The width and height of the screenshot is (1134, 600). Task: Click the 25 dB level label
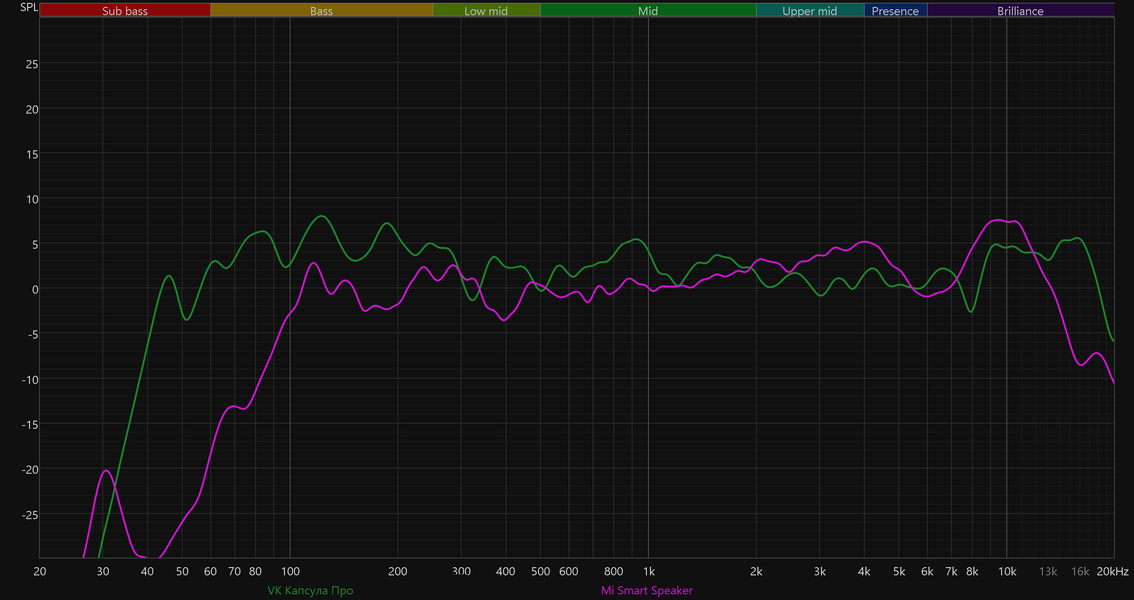tap(32, 64)
